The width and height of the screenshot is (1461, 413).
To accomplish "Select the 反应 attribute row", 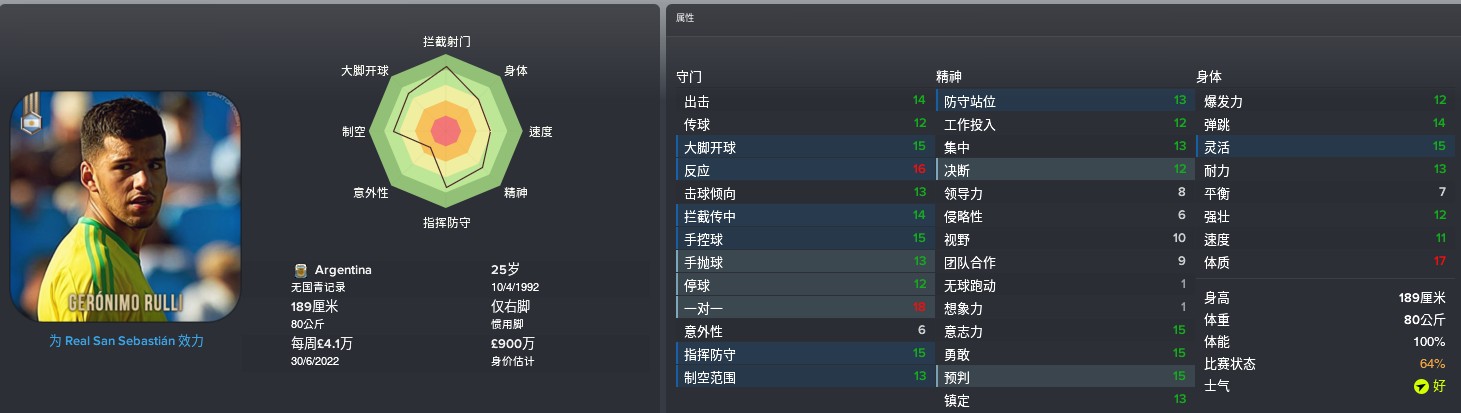I will pos(804,170).
